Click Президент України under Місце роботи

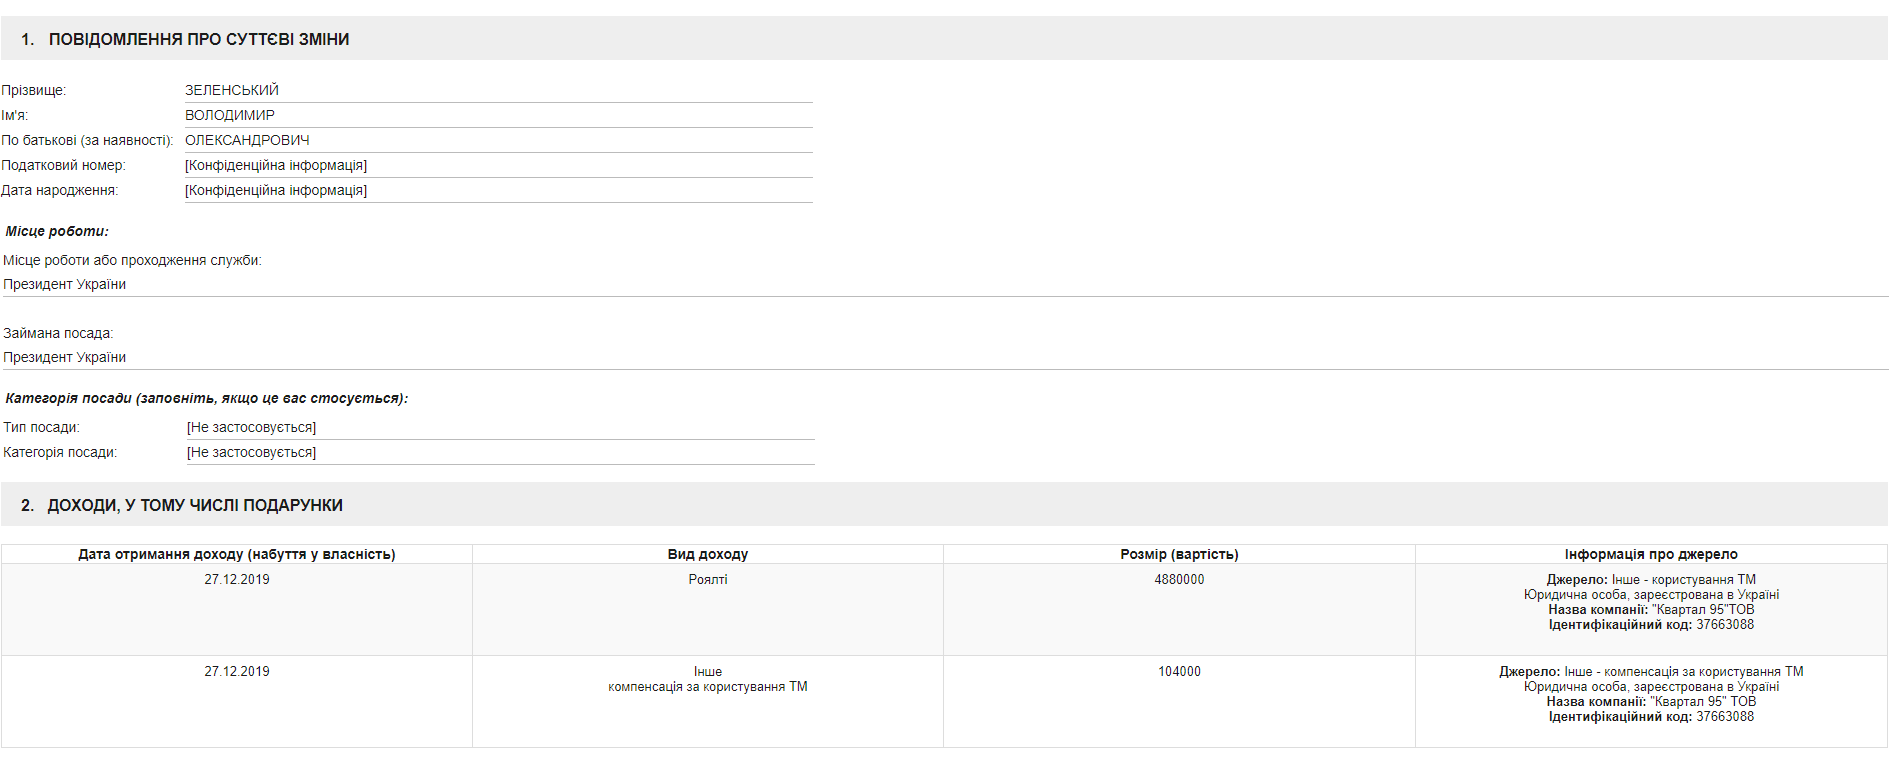coord(65,284)
